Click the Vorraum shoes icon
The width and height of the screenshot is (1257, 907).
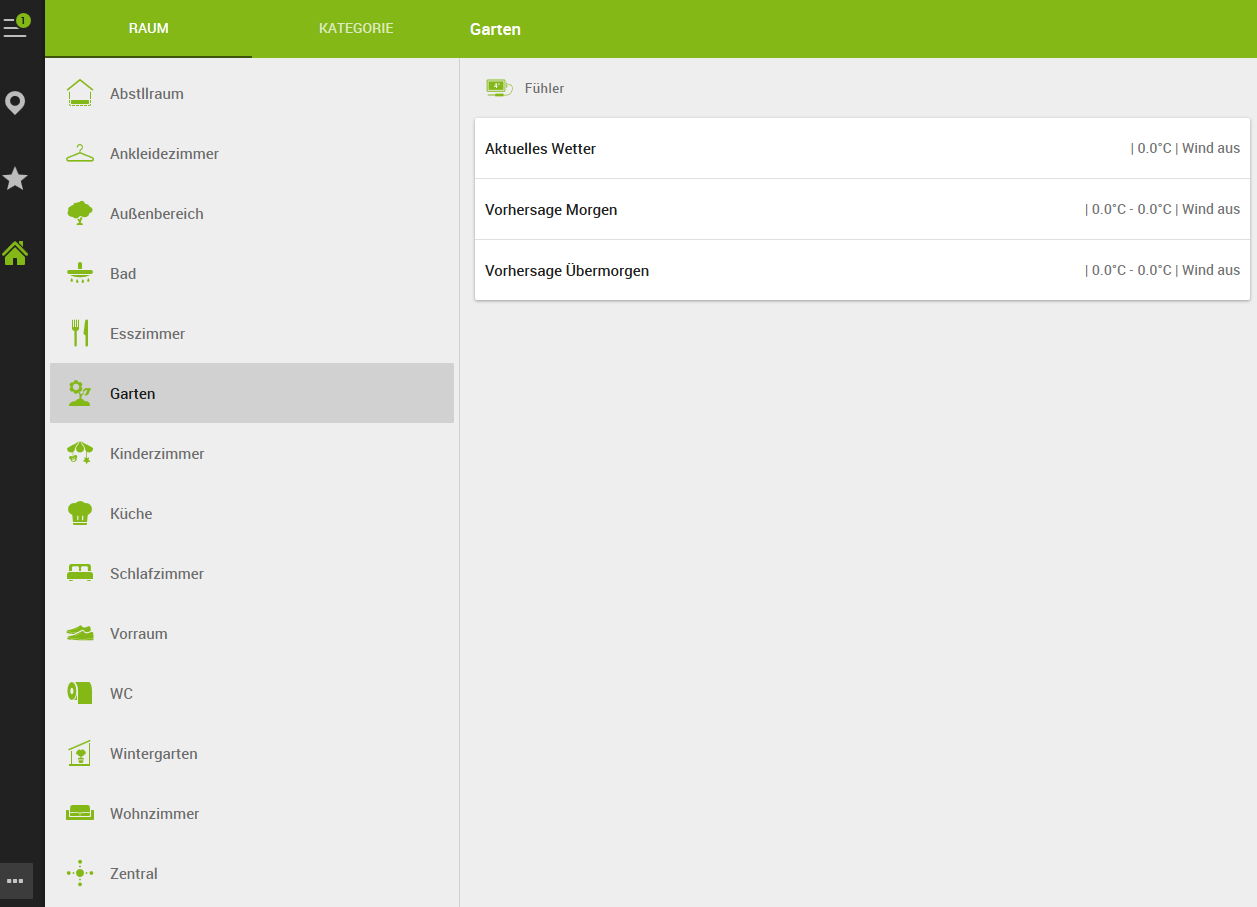80,633
